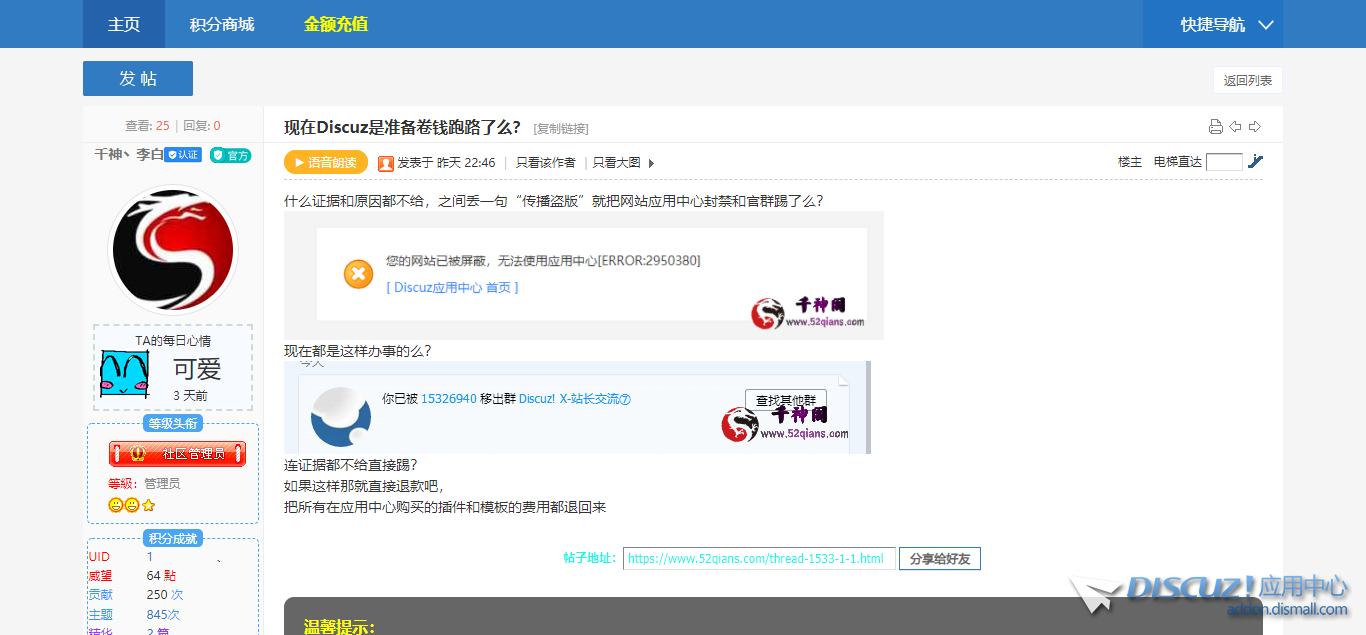1366x635 pixels.
Task: Click the 复制链接 copy link
Action: (x=561, y=128)
